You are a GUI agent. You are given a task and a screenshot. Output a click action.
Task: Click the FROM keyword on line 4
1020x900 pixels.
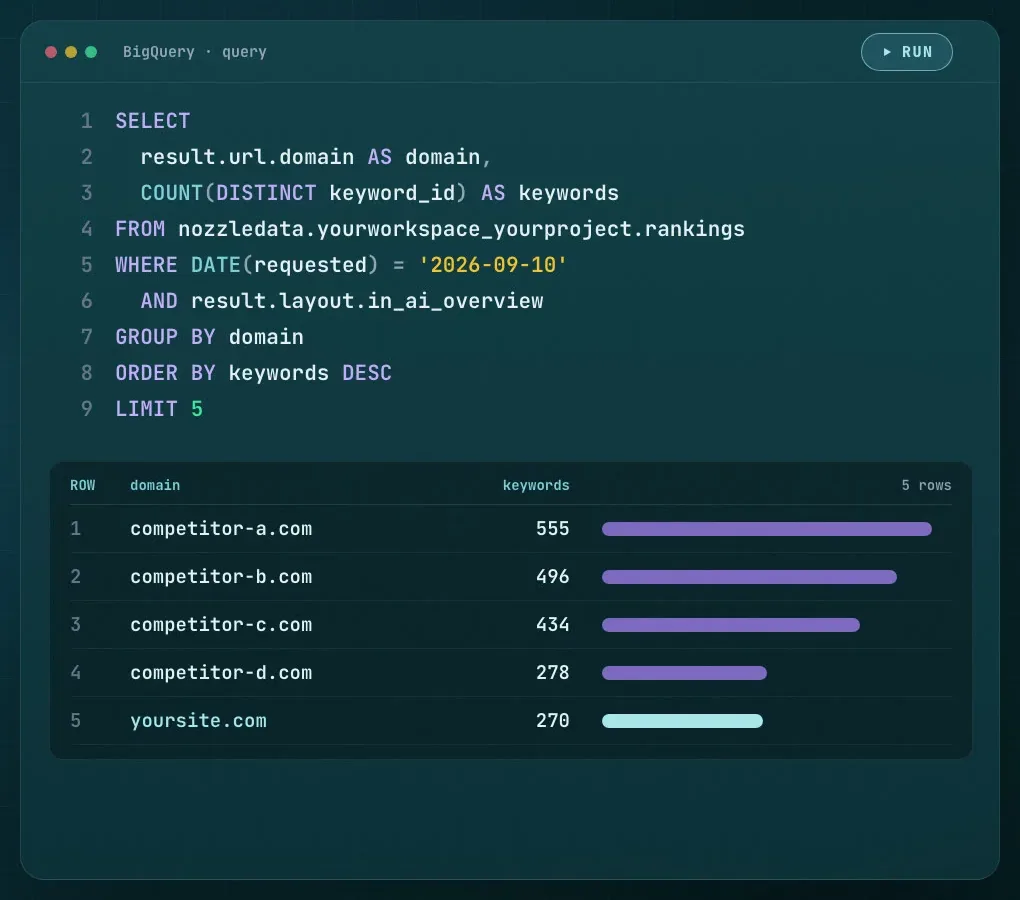click(140, 229)
